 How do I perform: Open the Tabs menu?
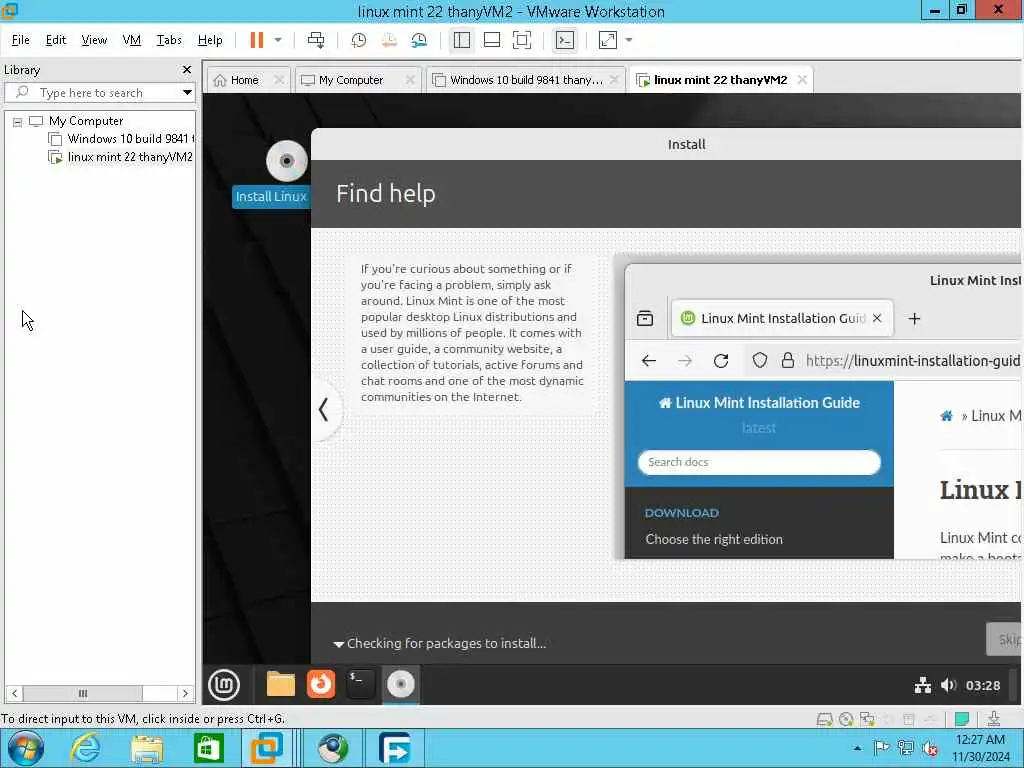pos(168,40)
